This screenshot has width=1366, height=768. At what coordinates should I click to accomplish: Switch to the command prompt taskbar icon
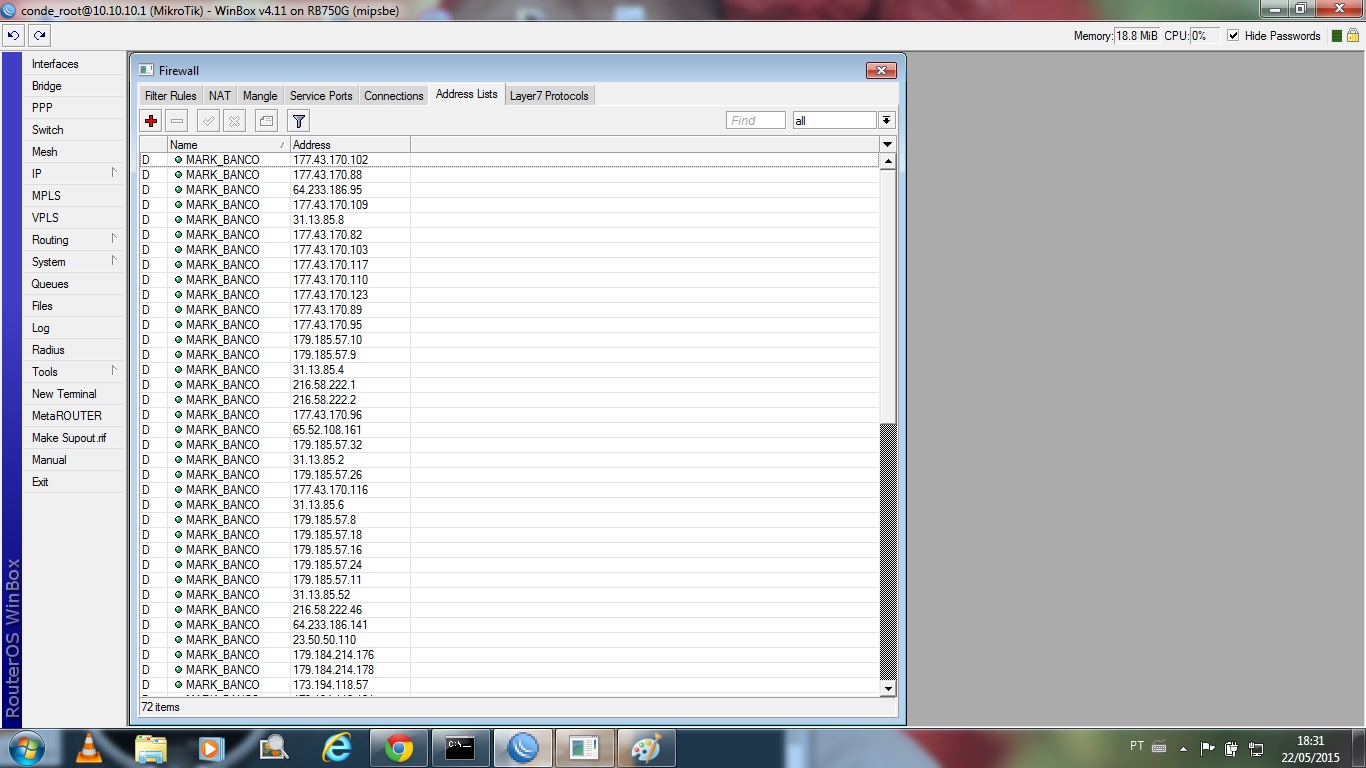point(460,748)
